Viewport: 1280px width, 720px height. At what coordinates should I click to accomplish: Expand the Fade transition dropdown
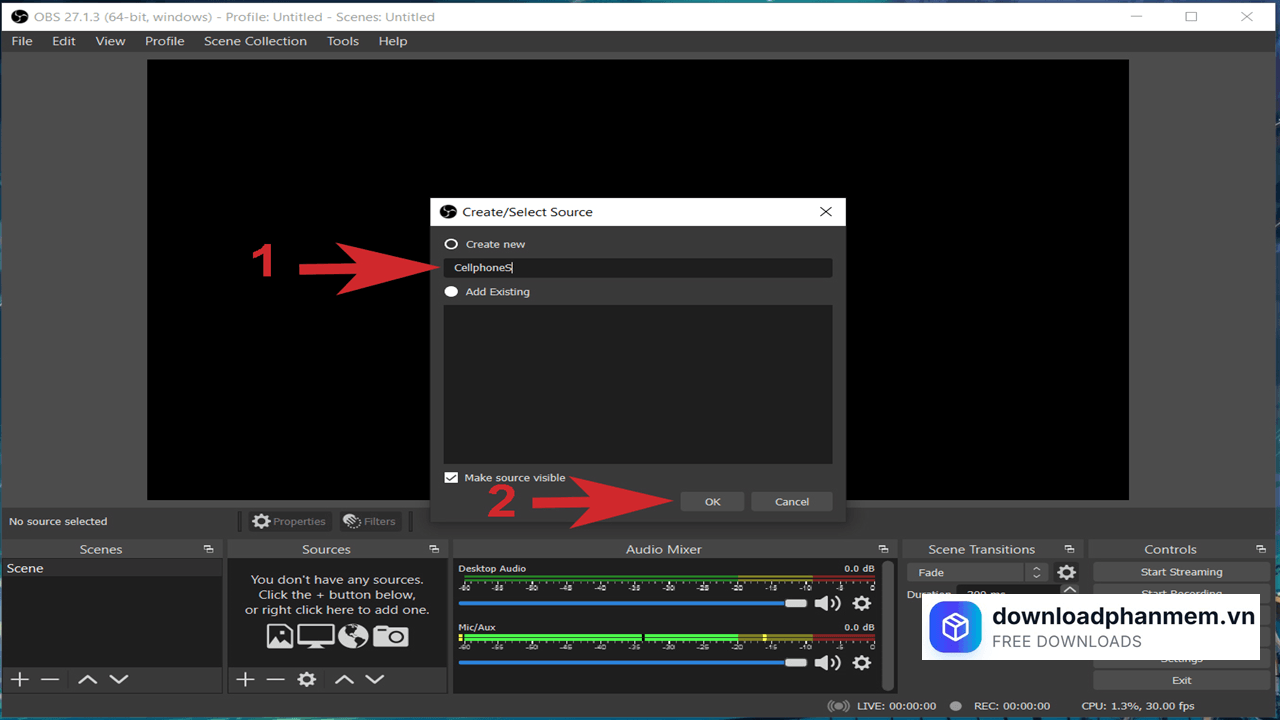tap(1037, 572)
